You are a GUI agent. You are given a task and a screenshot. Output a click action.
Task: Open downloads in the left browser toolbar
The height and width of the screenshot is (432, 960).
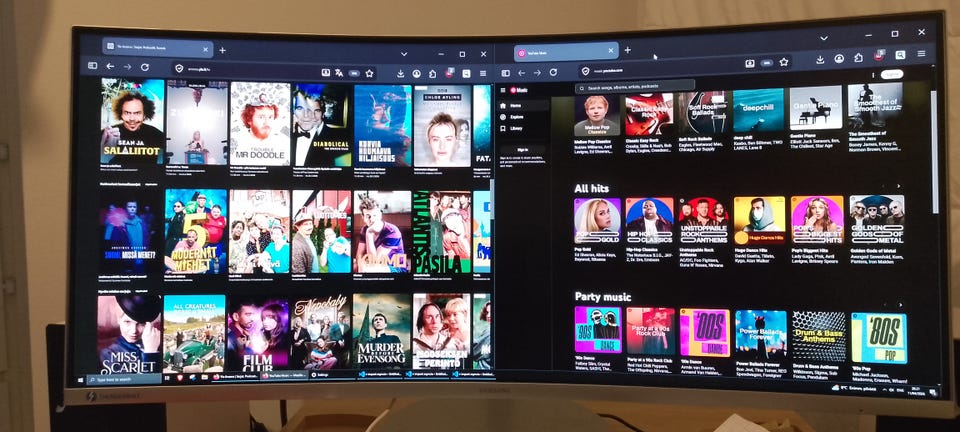[x=400, y=73]
